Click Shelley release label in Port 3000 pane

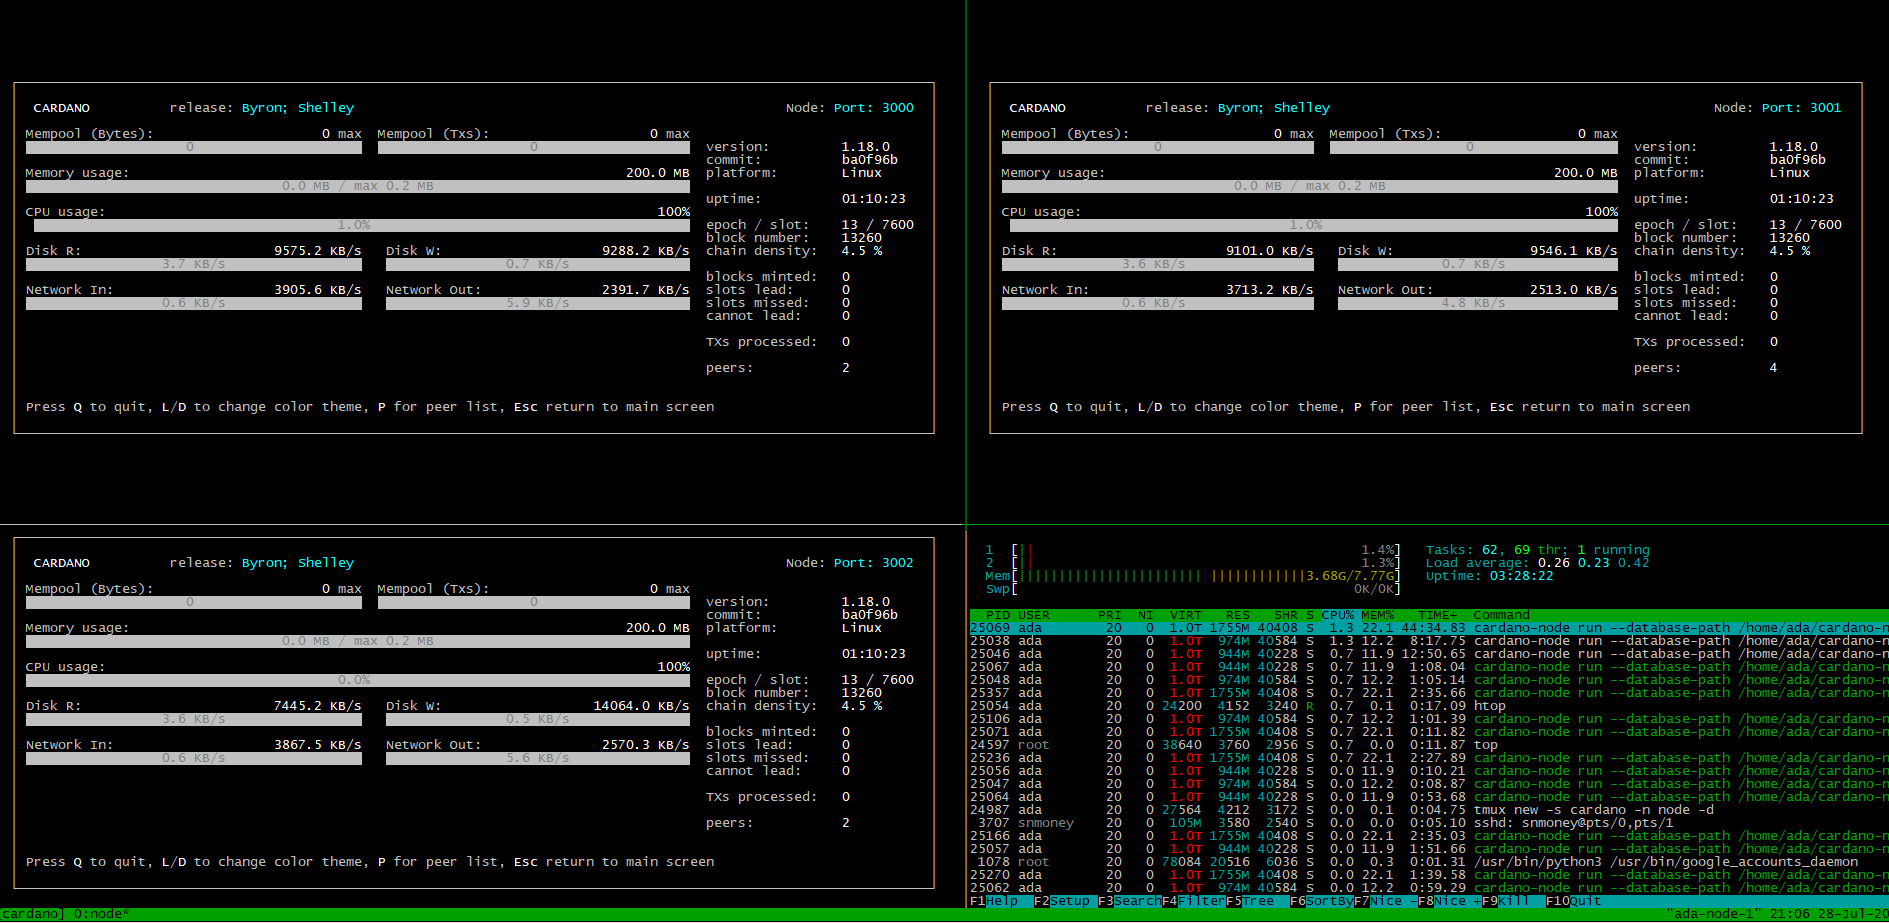(326, 108)
